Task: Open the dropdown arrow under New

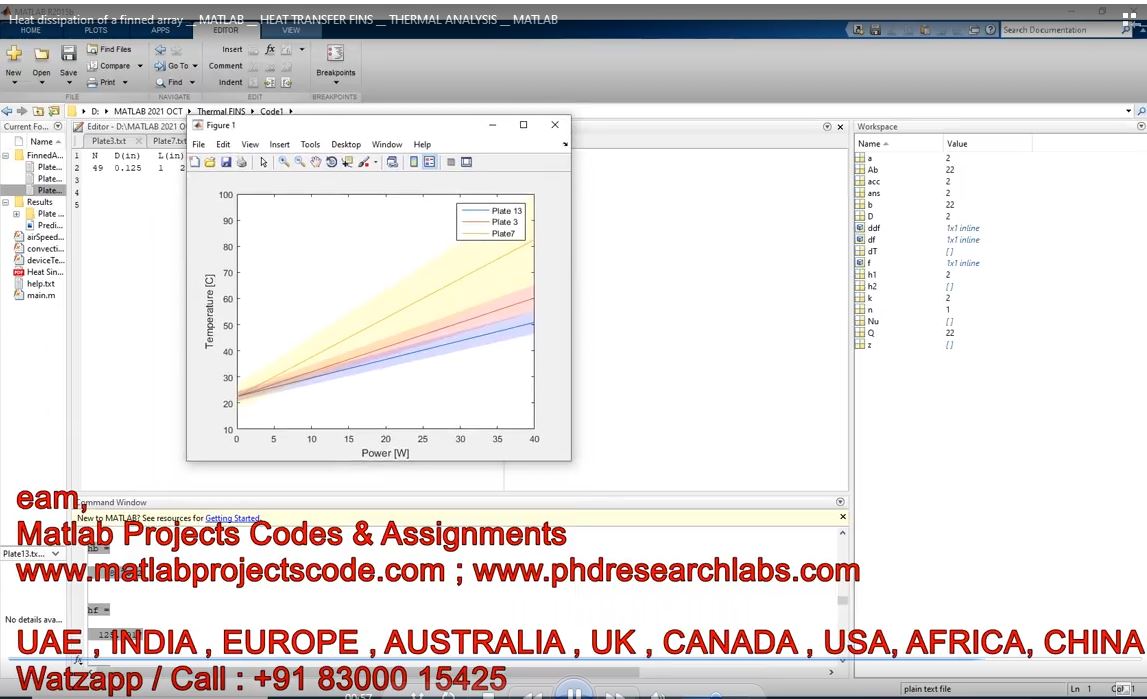Action: pos(13,83)
